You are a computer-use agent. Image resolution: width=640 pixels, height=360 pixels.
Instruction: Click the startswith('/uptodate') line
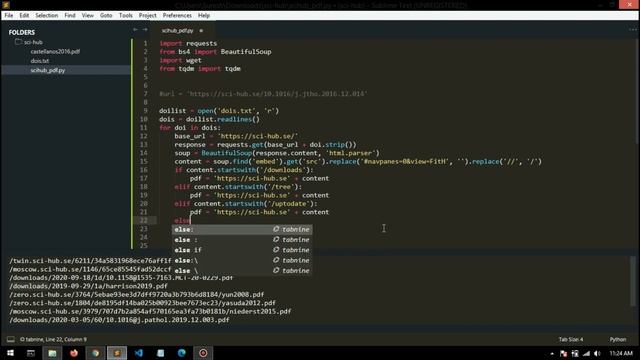(246, 204)
